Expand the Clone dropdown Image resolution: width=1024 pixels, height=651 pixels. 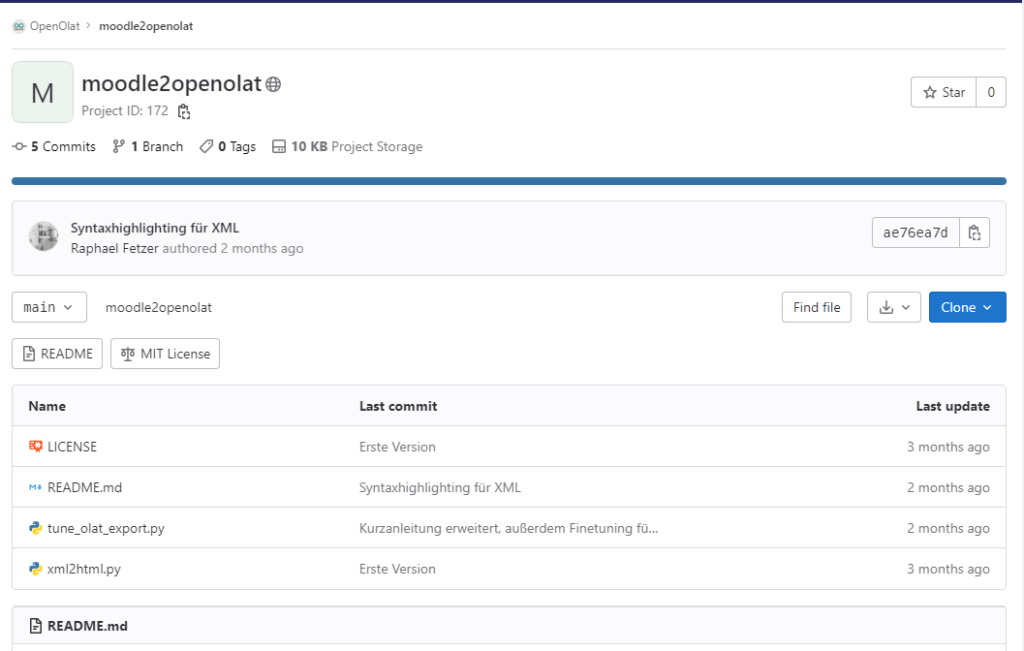[x=967, y=307]
